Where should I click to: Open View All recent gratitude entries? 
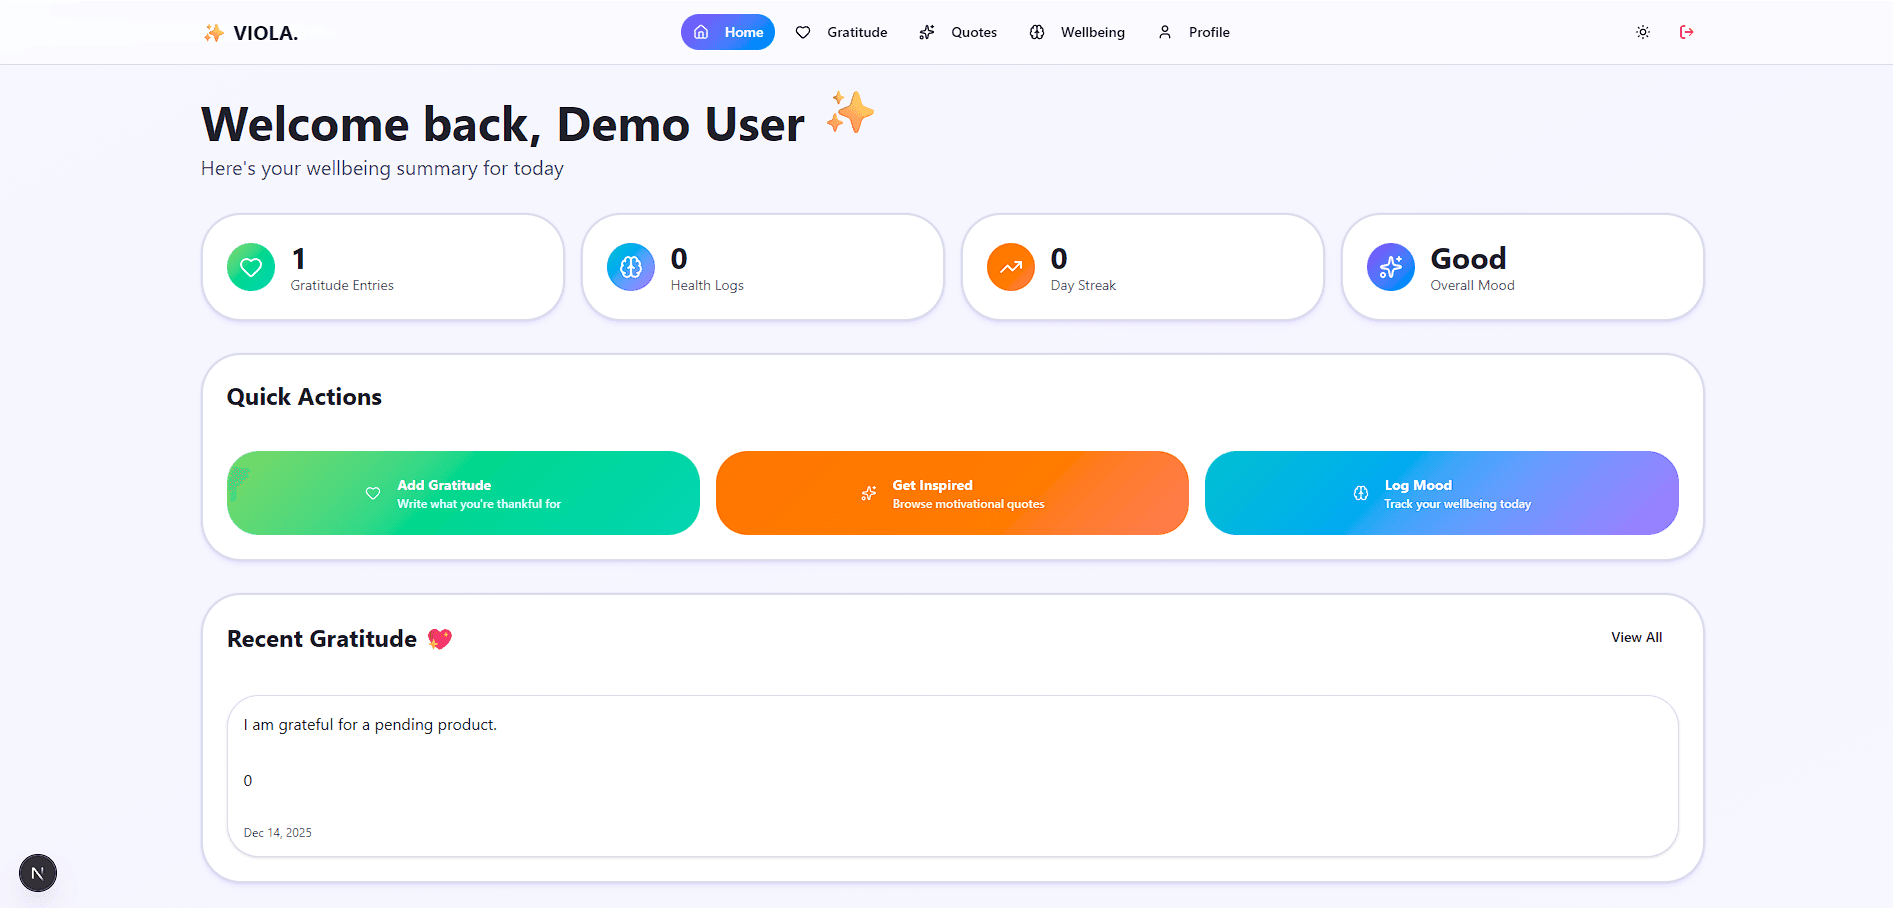pyautogui.click(x=1637, y=637)
